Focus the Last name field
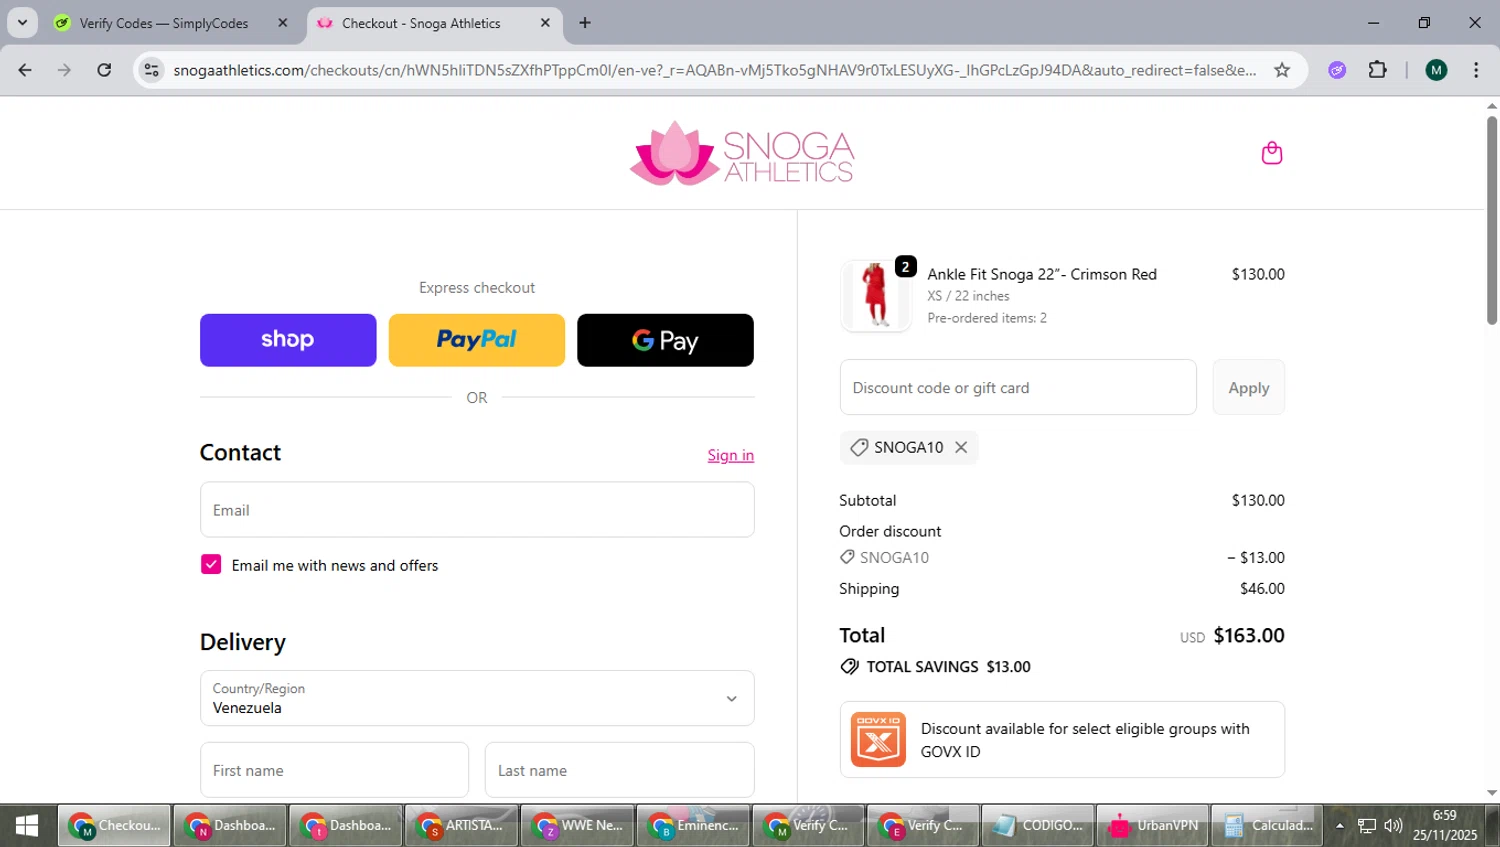This screenshot has height=847, width=1500. pyautogui.click(x=620, y=770)
